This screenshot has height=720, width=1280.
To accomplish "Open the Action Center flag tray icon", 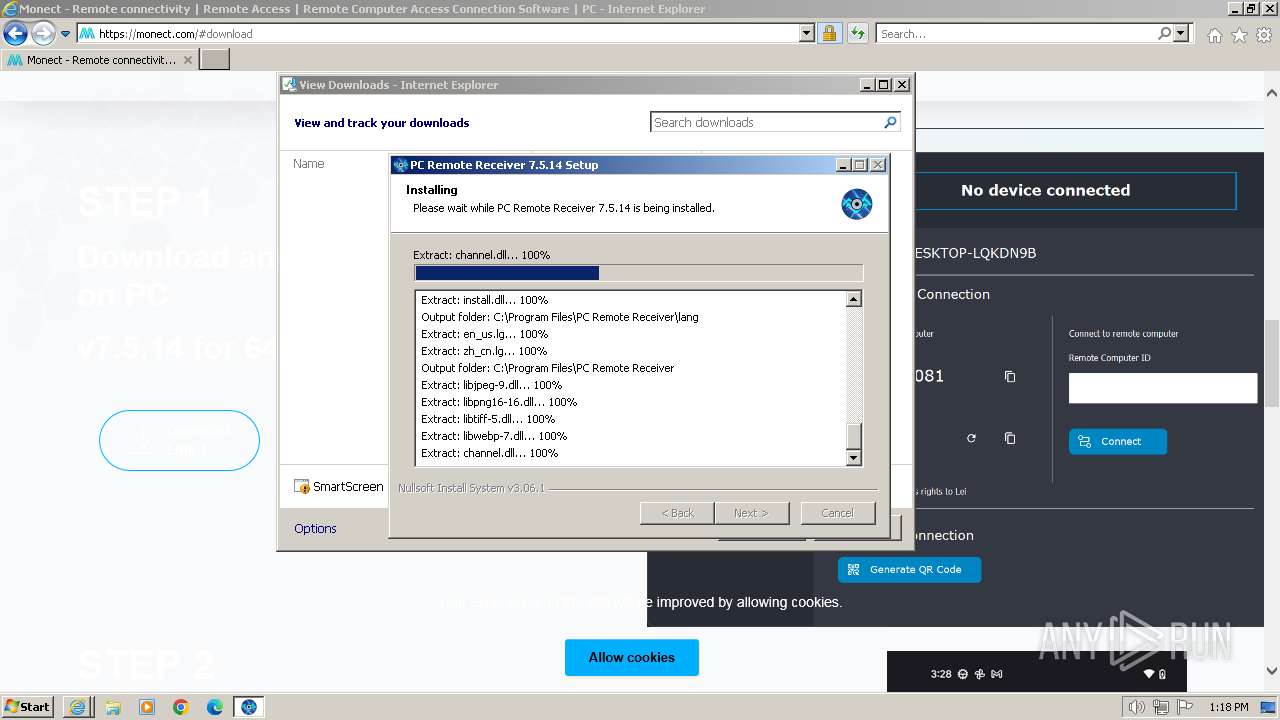I will click(1185, 707).
